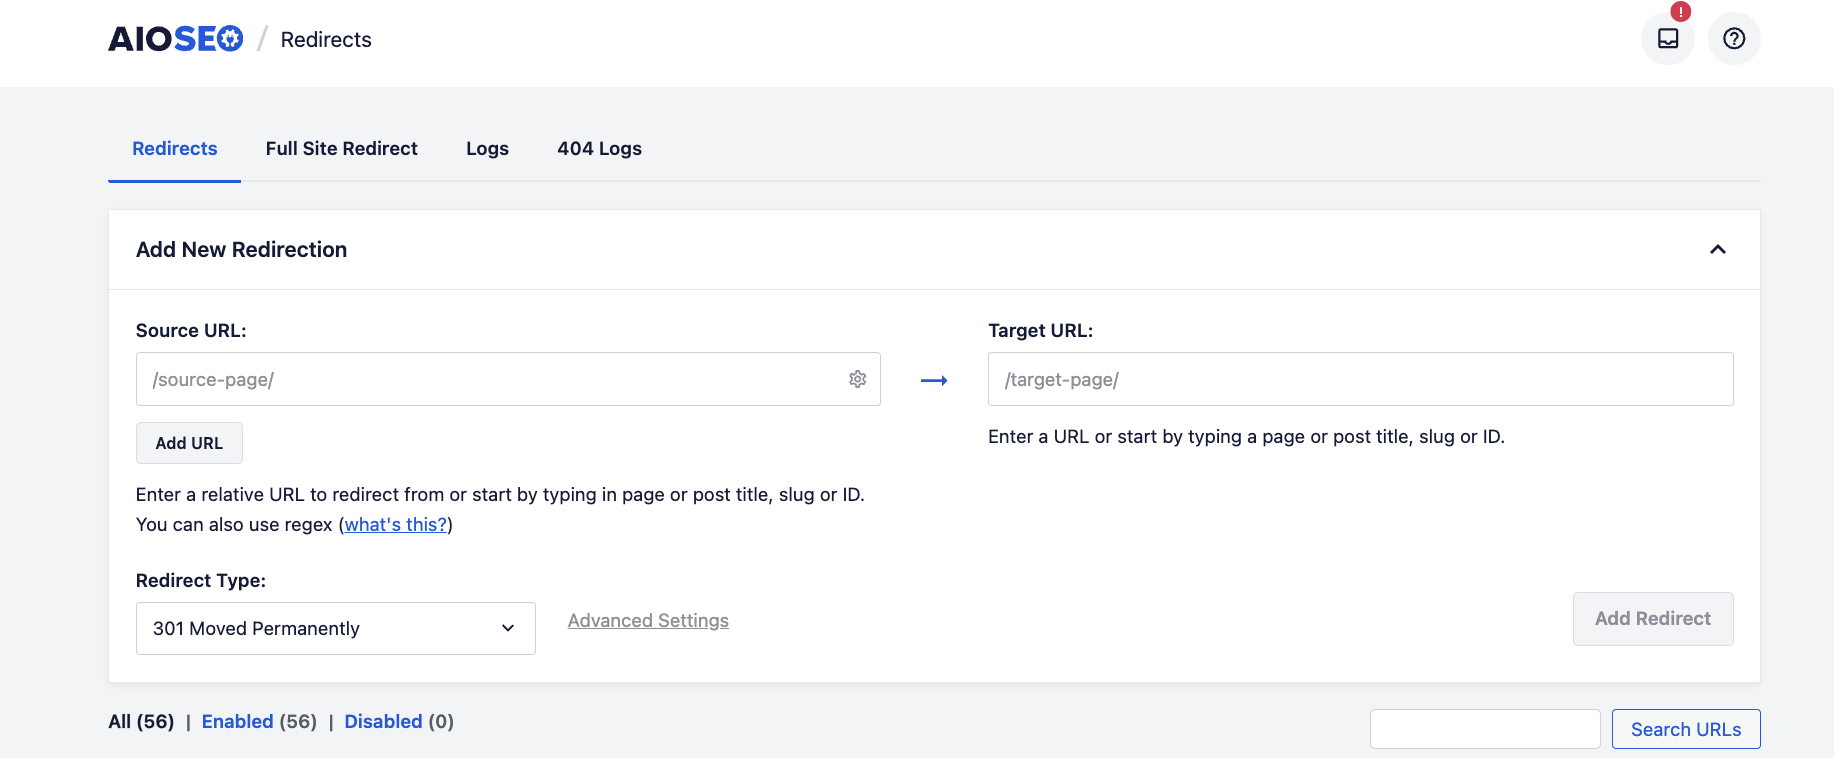Filter redirects by Disabled

click(x=383, y=722)
